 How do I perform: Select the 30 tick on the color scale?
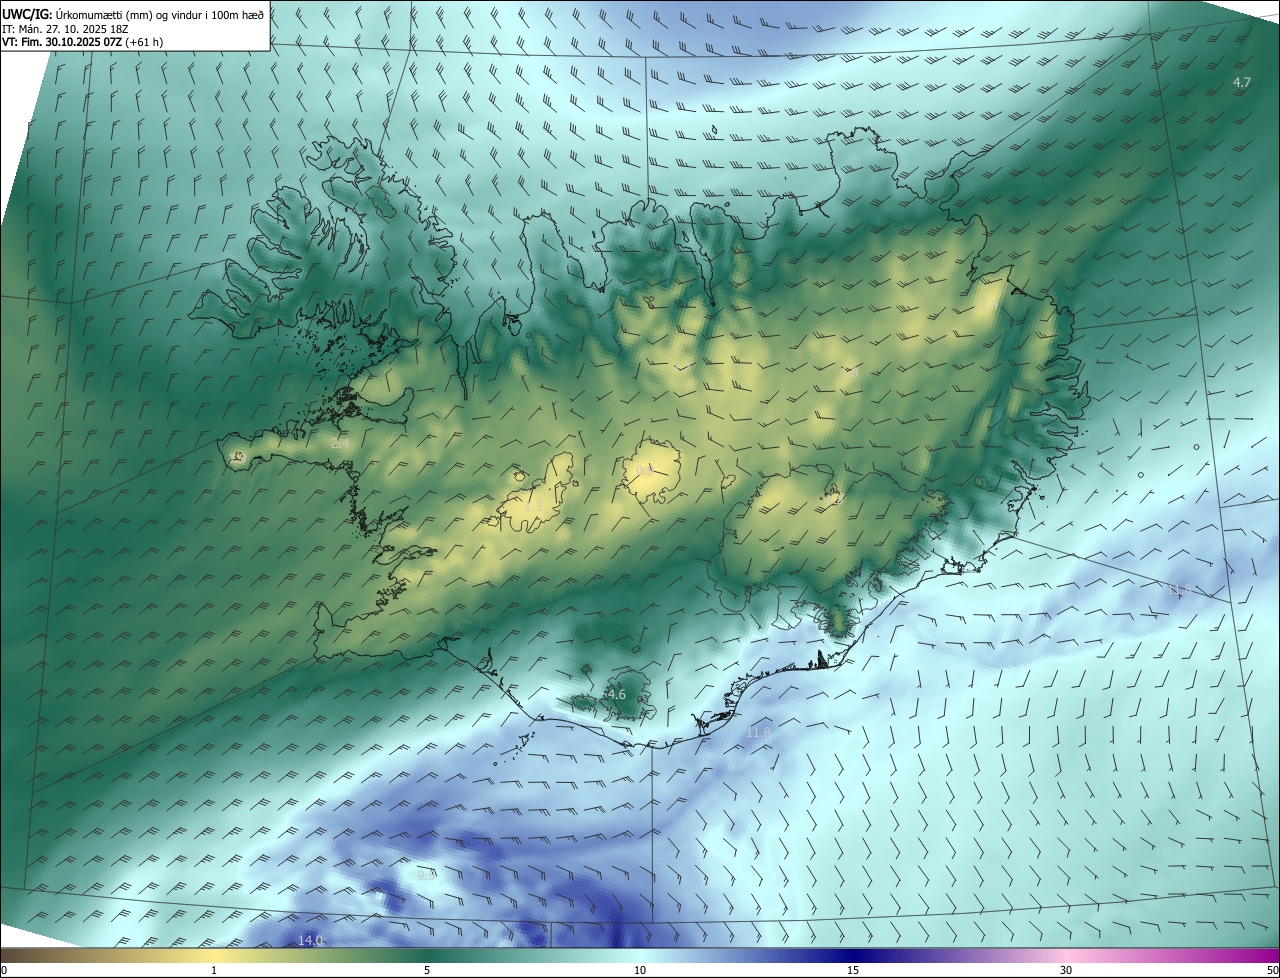coord(1066,970)
